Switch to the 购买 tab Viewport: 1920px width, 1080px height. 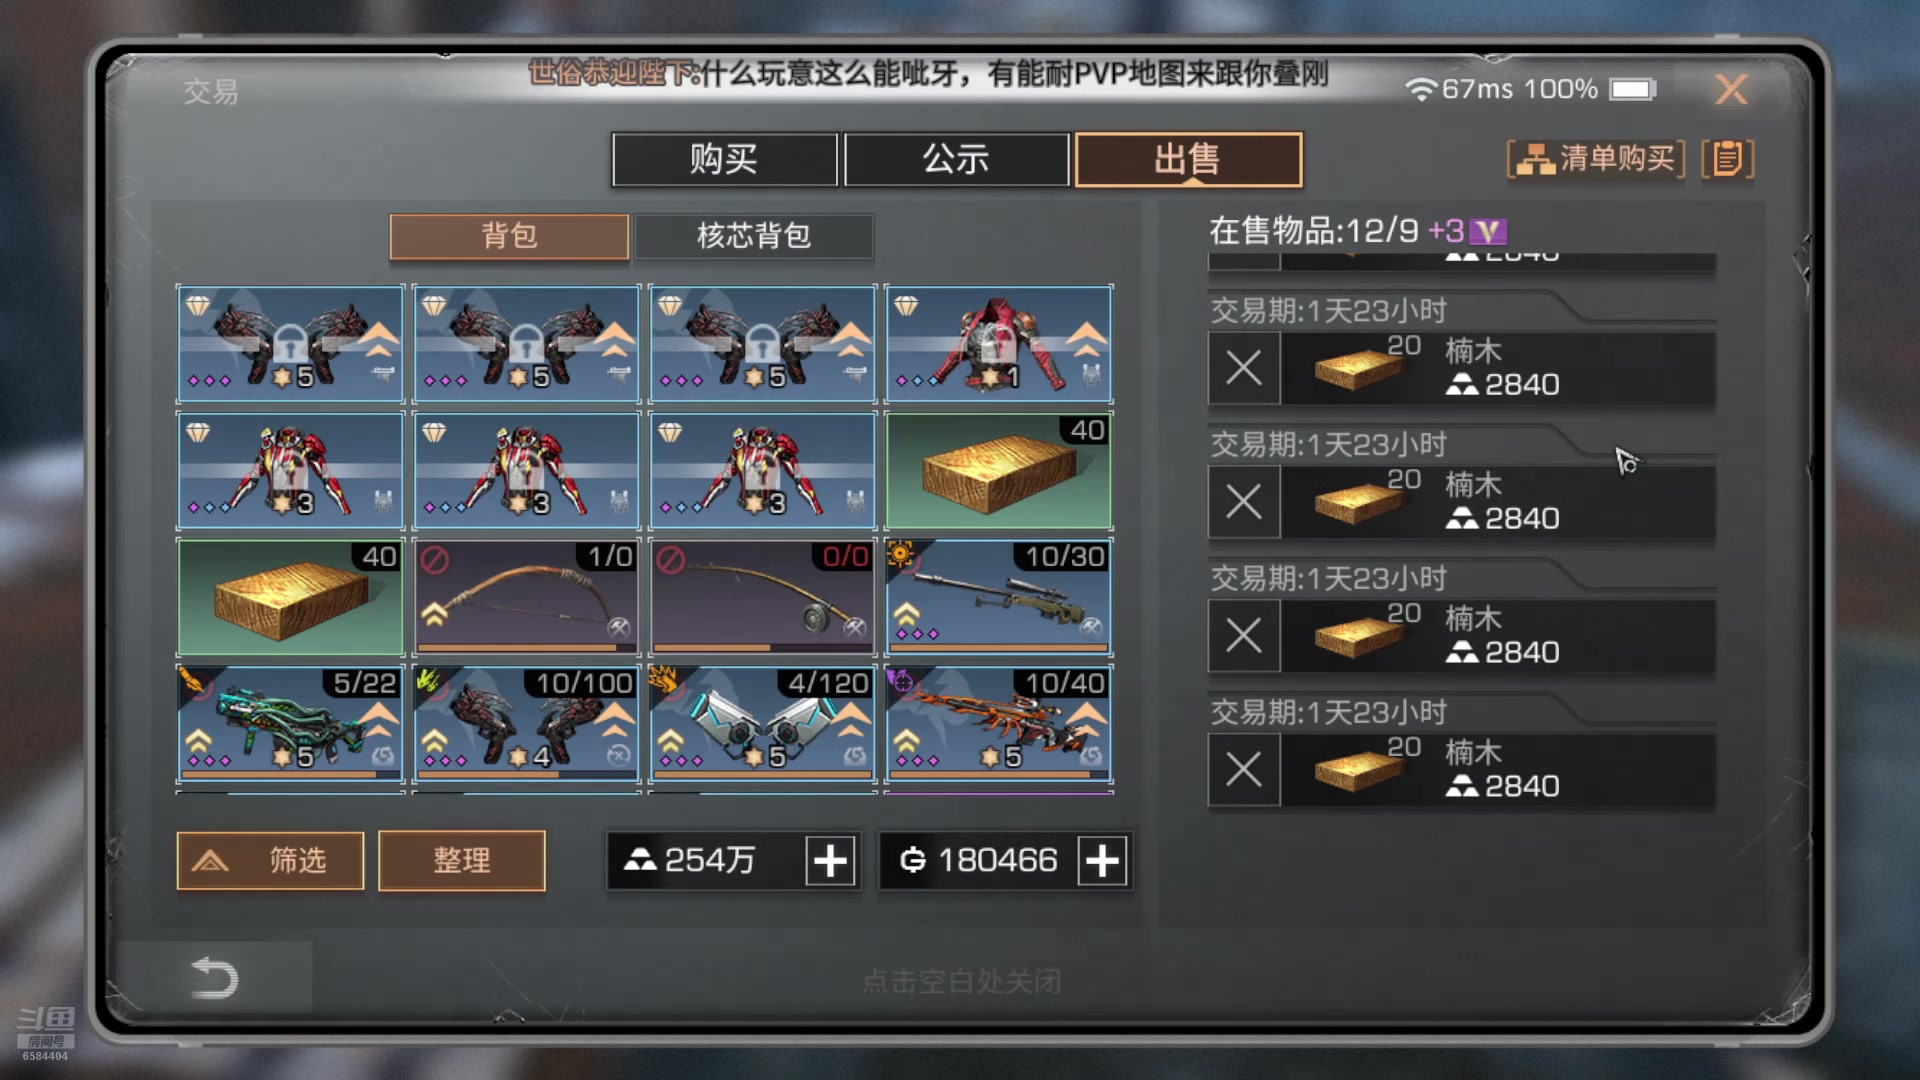tap(724, 159)
